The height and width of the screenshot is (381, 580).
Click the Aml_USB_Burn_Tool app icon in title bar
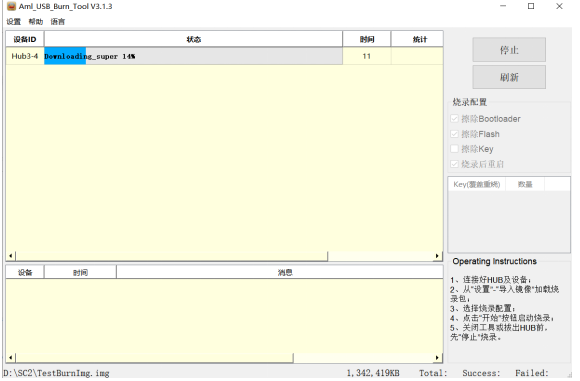tap(11, 6)
